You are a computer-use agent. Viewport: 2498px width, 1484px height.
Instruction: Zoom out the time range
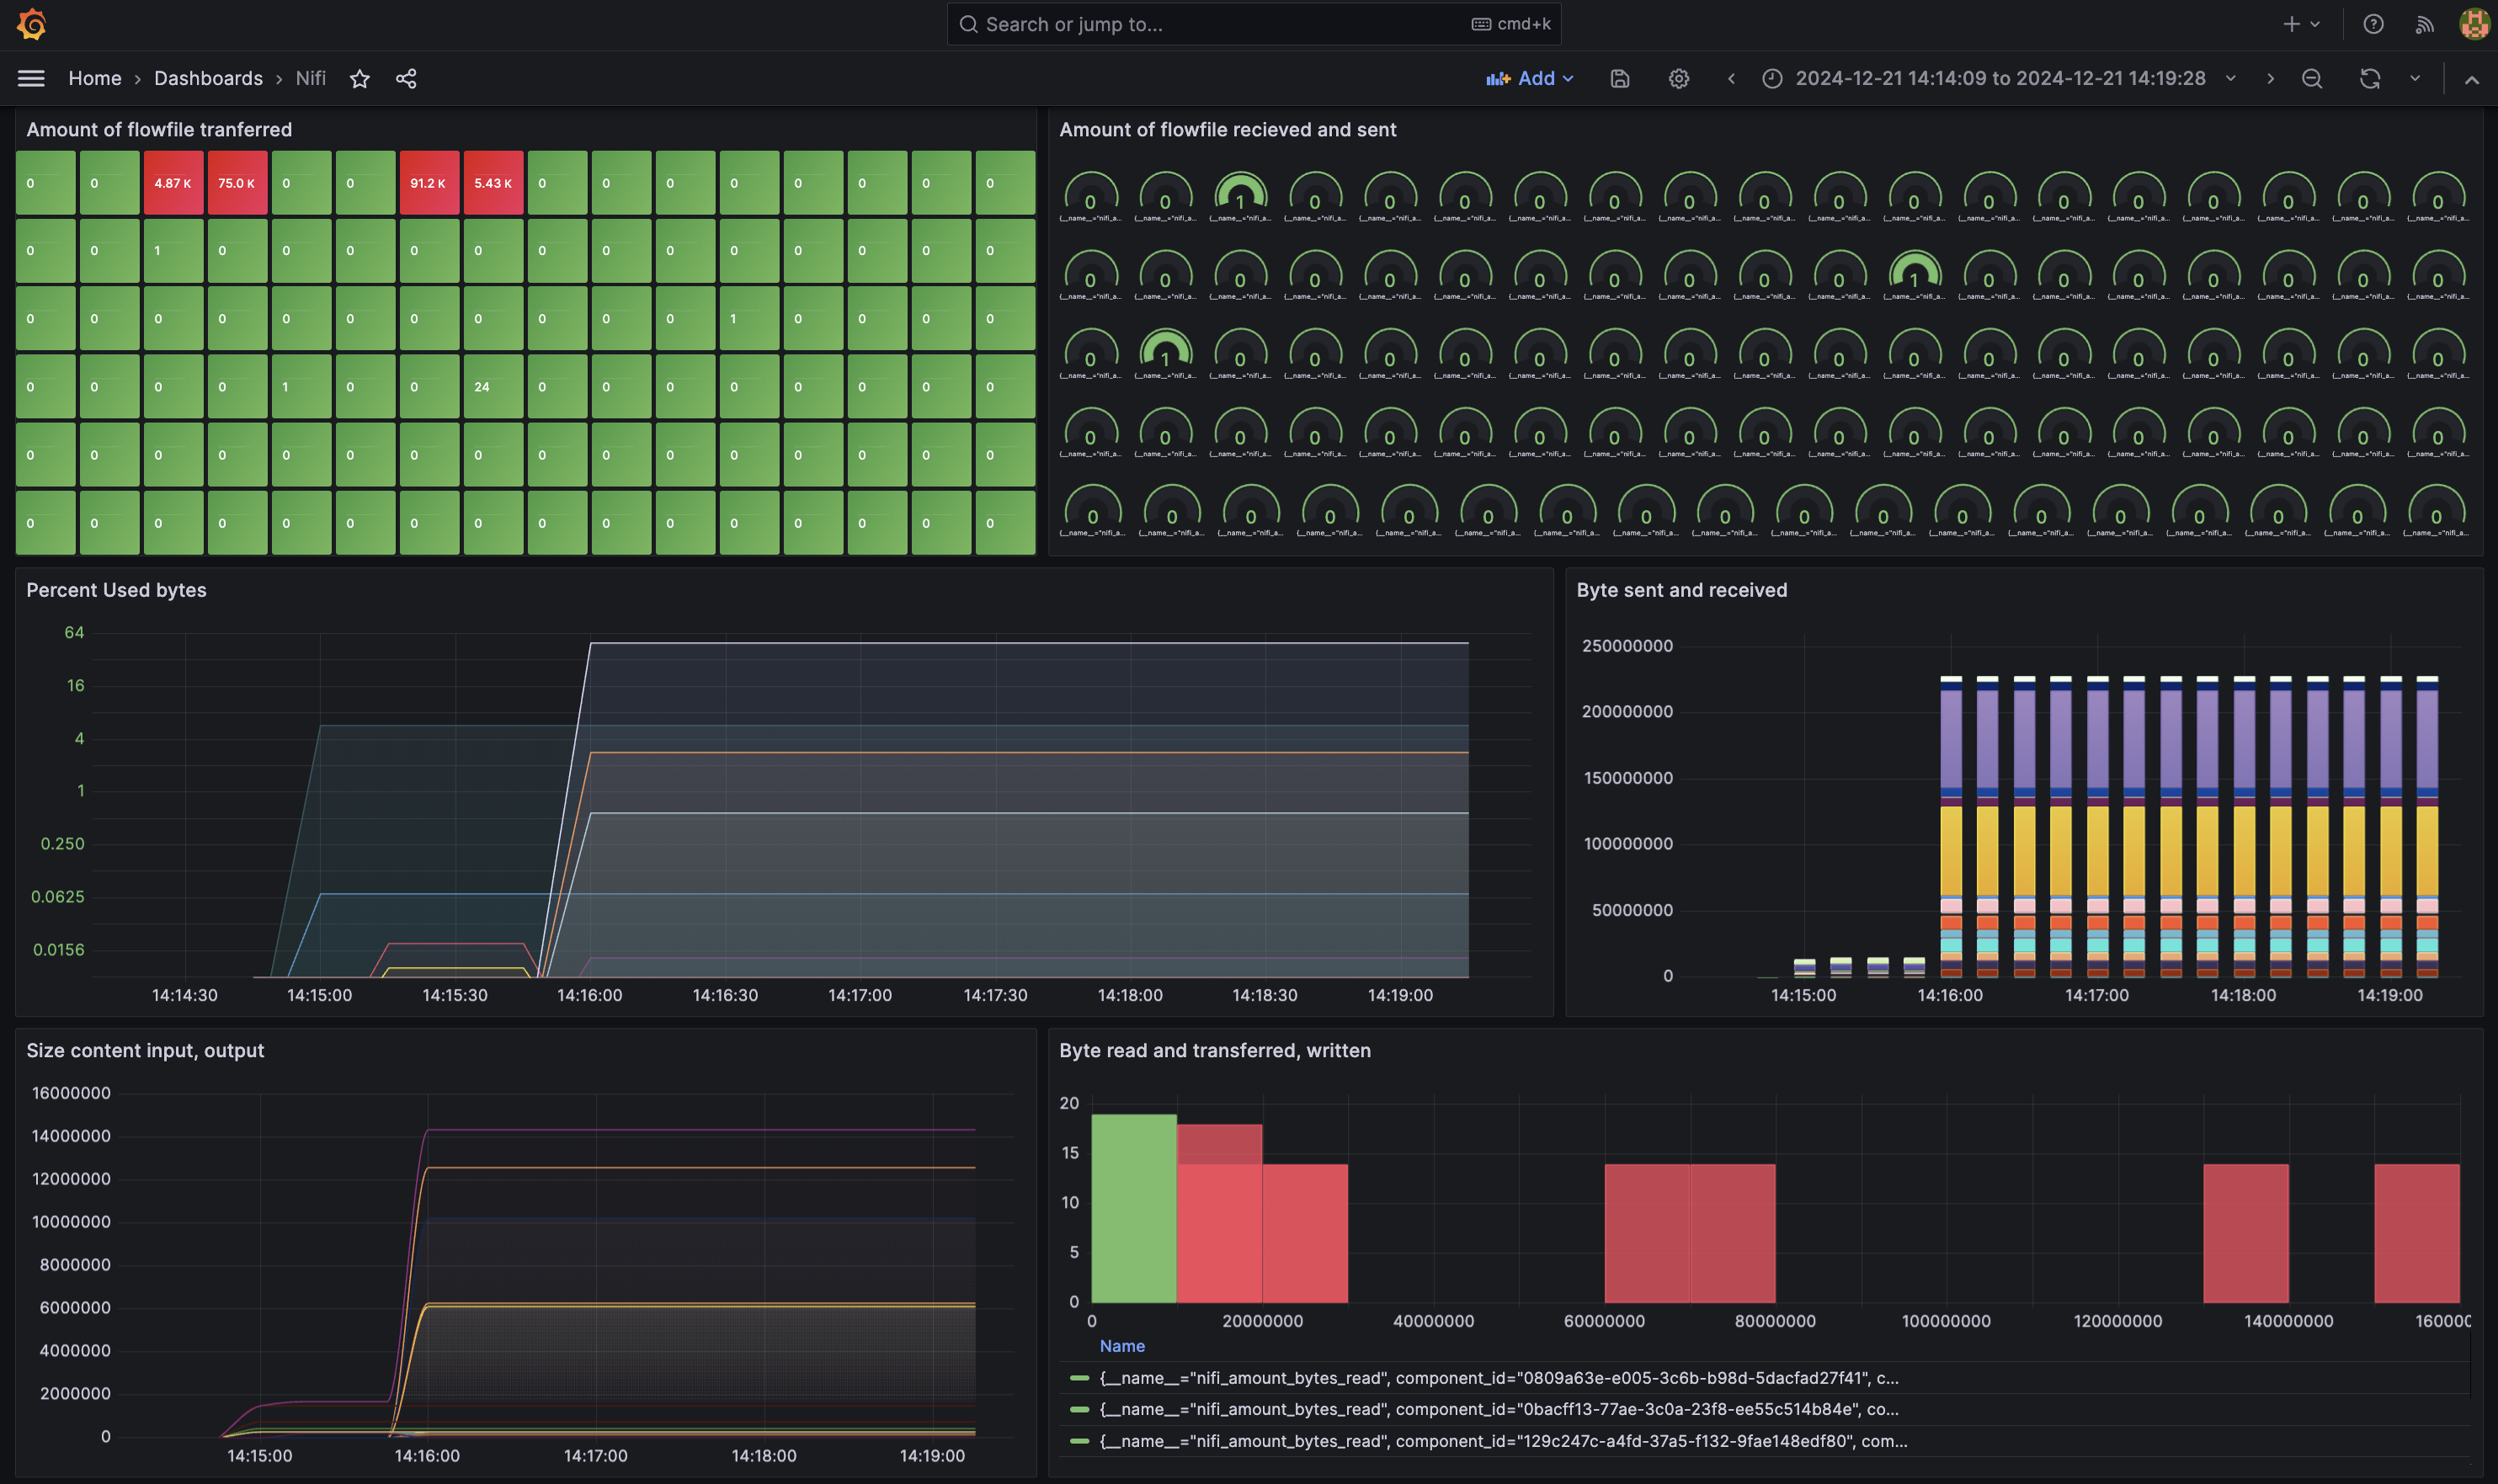tap(2312, 78)
